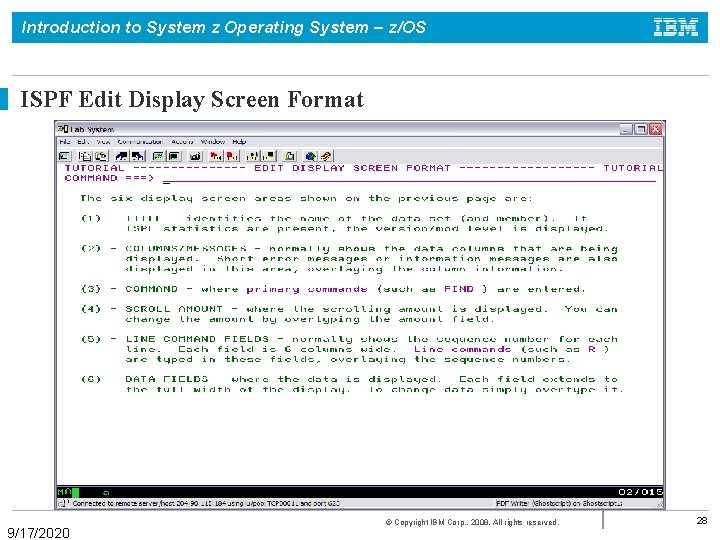
Task: Click the '(4)' list number
Action: 91,309
